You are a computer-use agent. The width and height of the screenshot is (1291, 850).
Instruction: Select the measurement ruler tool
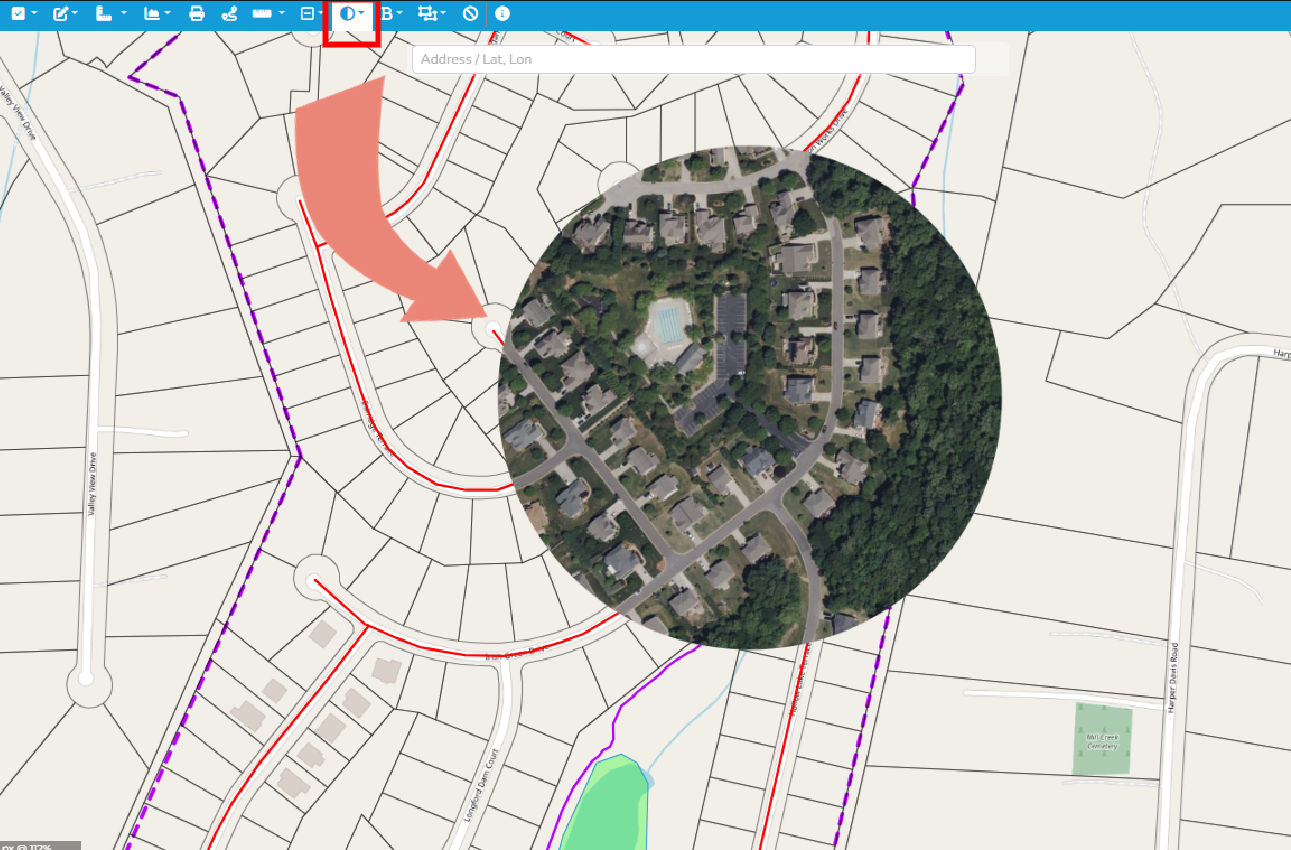coord(103,14)
